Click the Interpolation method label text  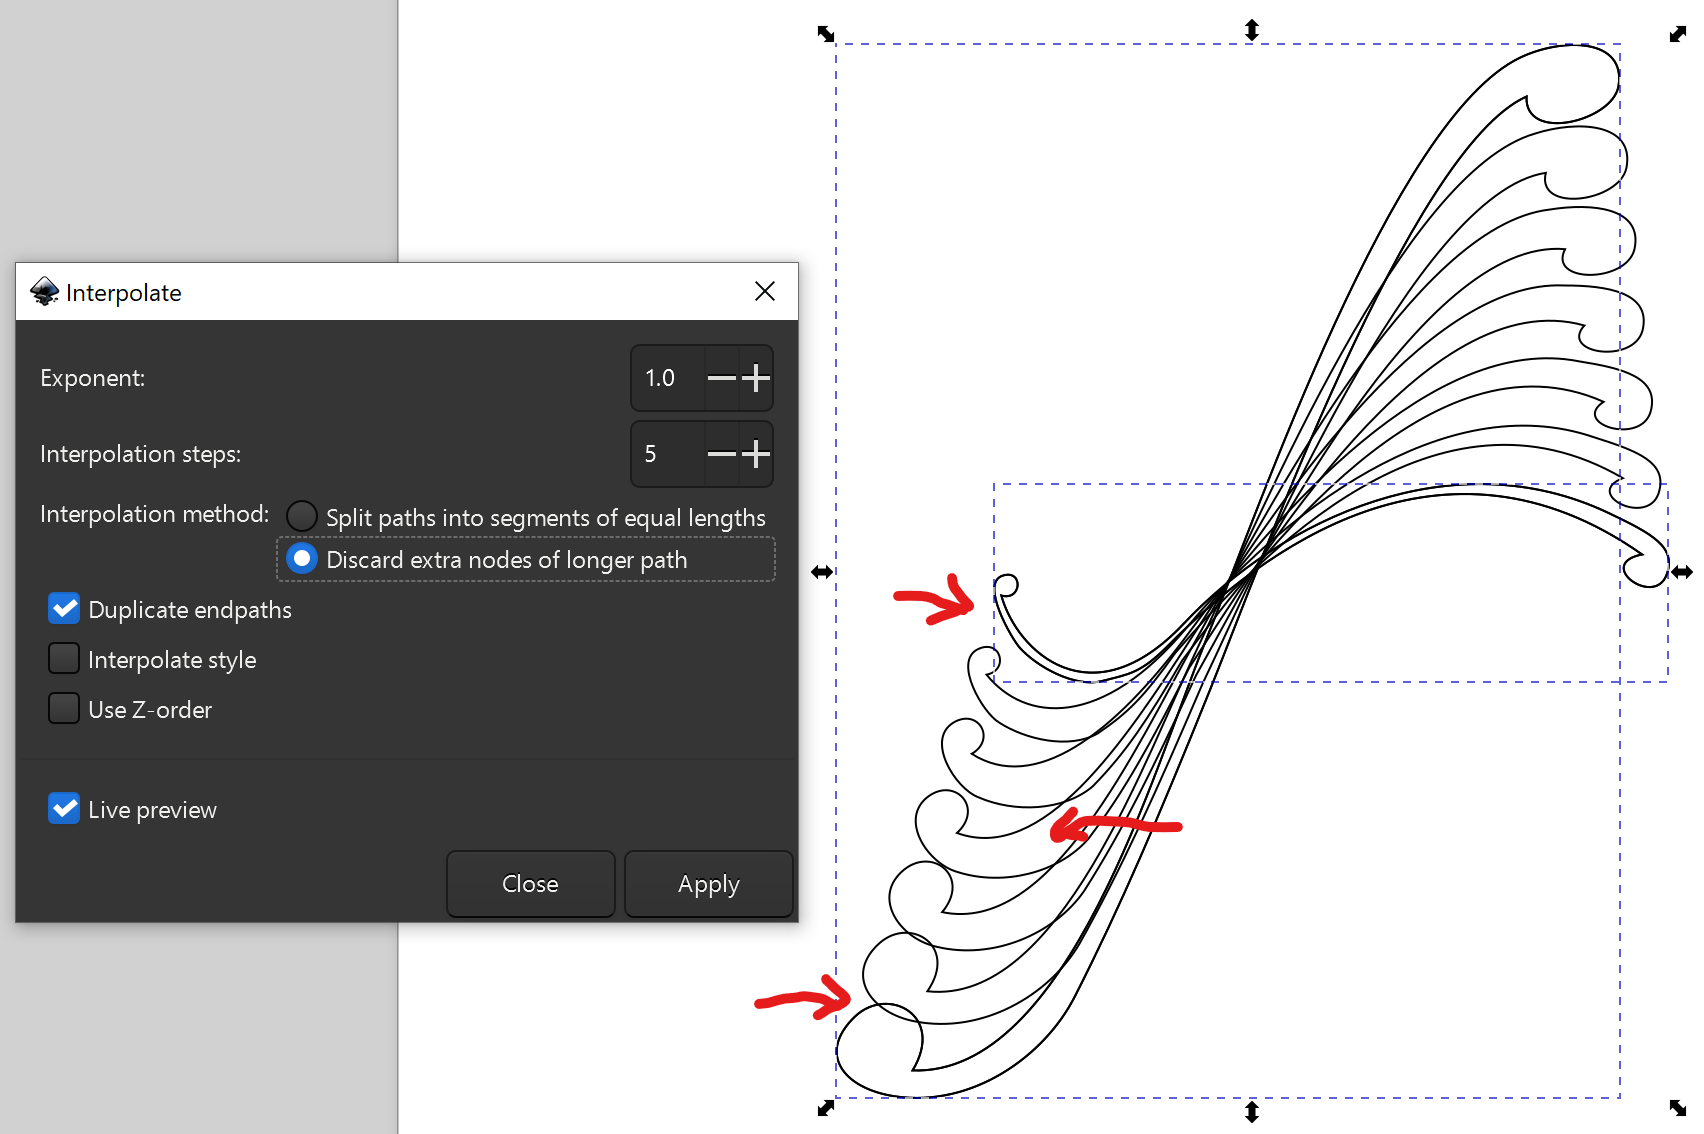pos(154,514)
